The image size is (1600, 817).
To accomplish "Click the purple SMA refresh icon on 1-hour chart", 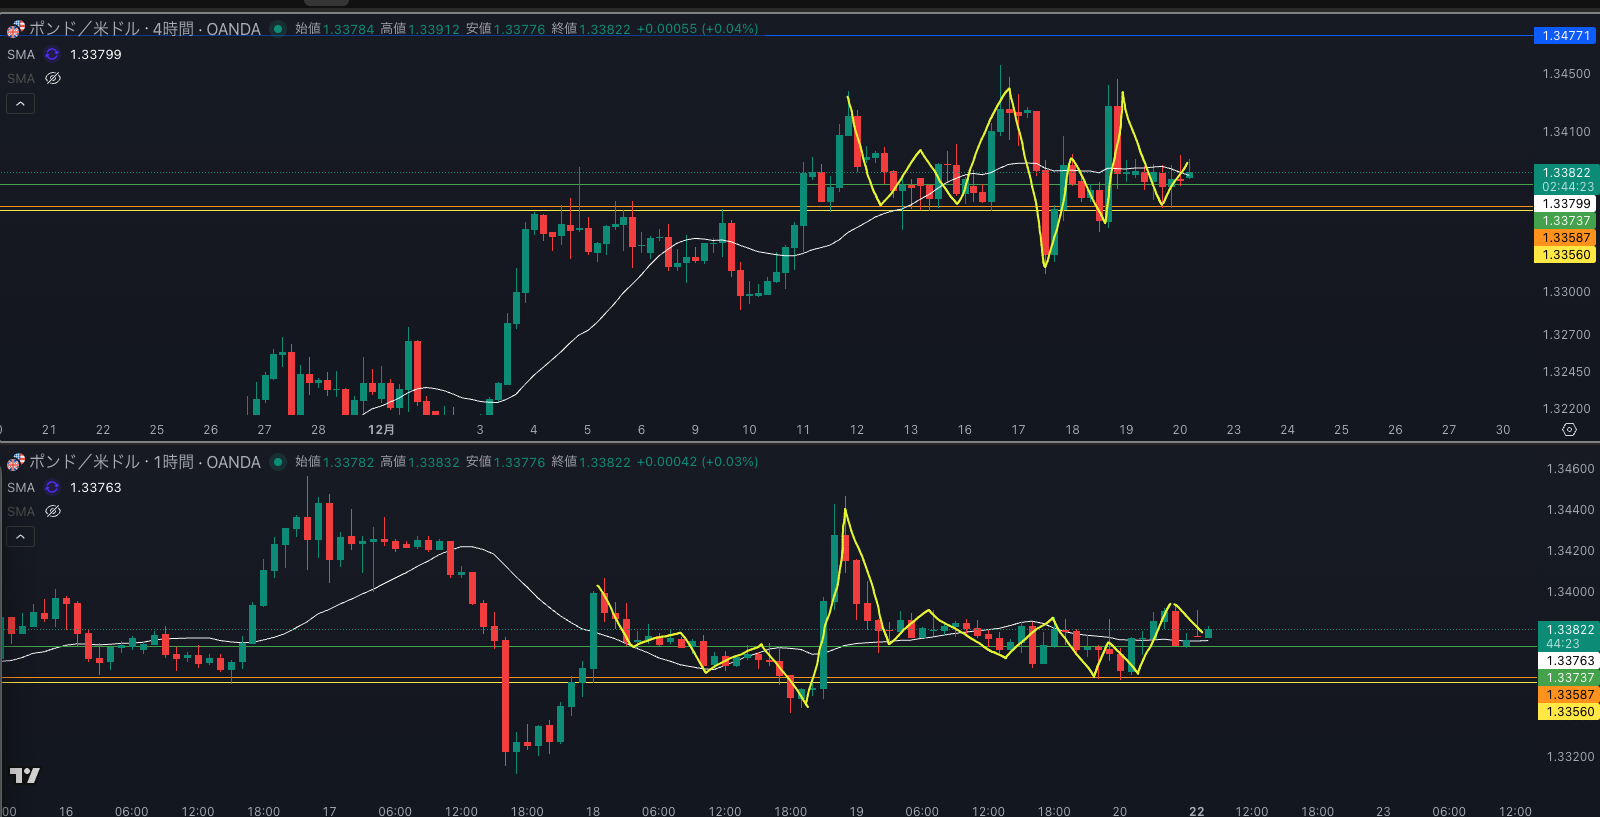I will [52, 487].
